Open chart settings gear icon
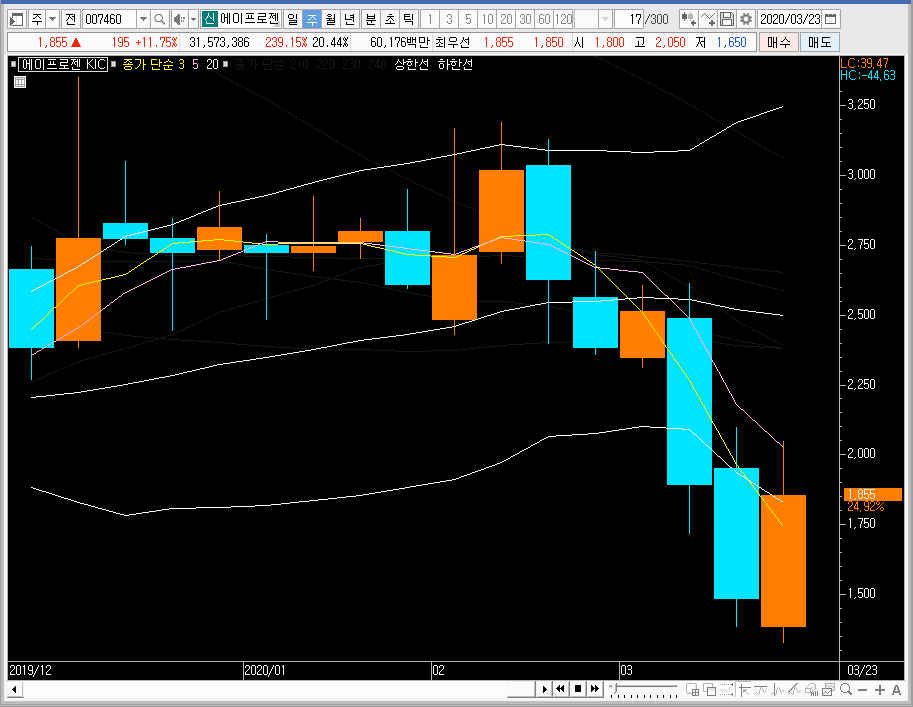Screen dimensions: 913x707 (745, 19)
